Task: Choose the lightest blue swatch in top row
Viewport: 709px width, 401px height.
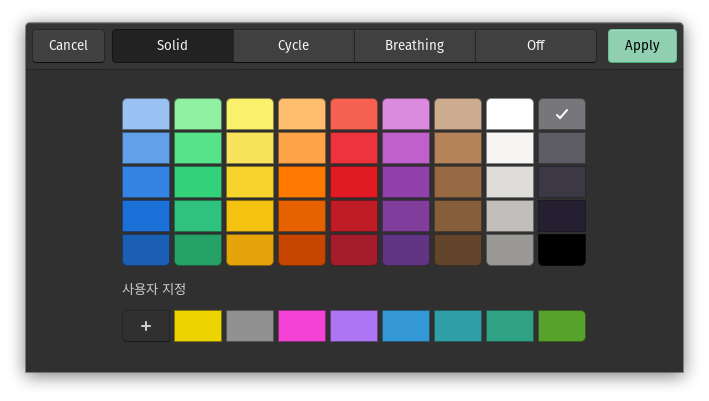Action: click(x=146, y=114)
